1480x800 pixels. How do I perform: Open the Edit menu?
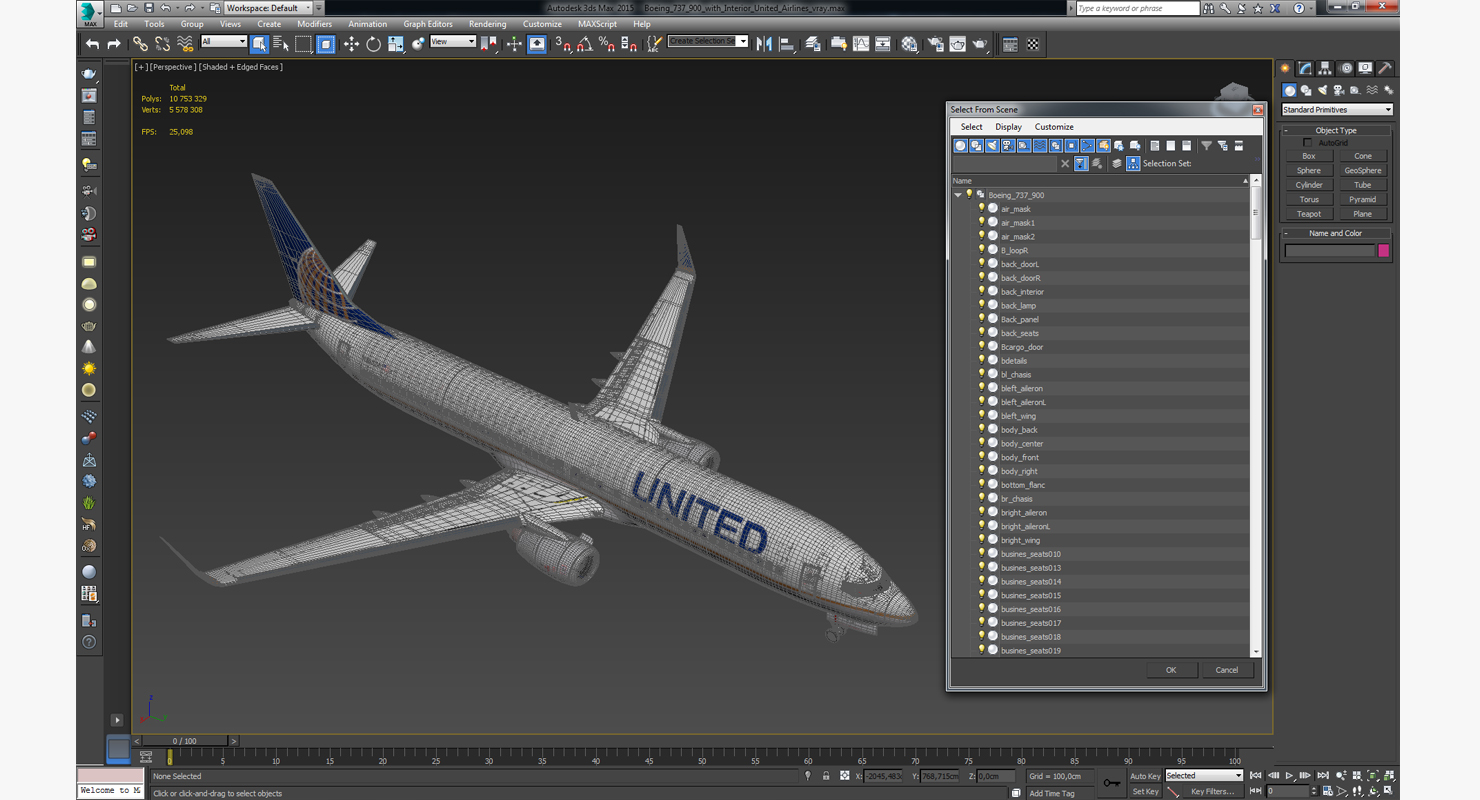pos(120,24)
